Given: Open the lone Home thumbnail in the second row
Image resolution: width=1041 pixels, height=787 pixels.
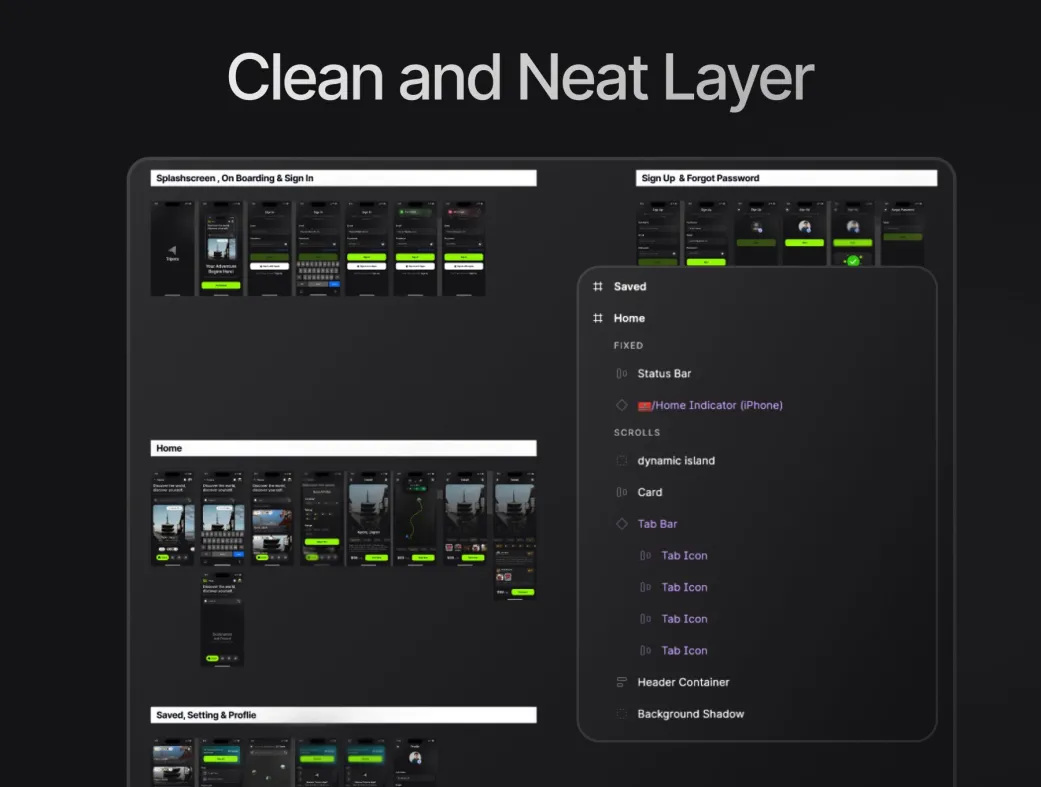Looking at the screenshot, I should (x=222, y=620).
